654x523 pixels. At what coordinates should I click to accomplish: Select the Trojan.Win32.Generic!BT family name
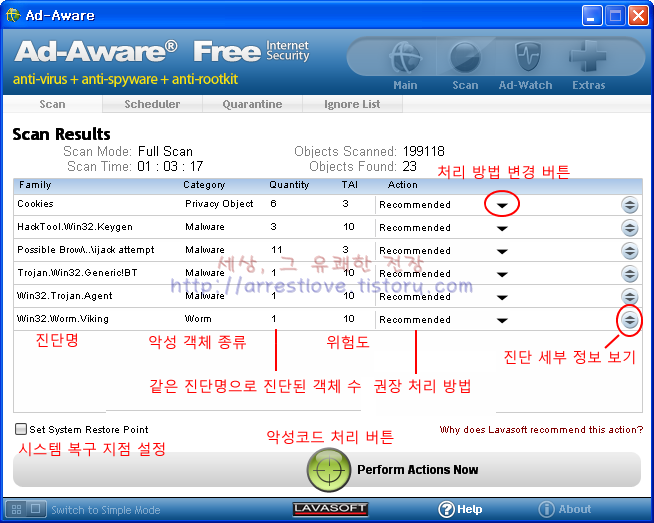tap(77, 272)
